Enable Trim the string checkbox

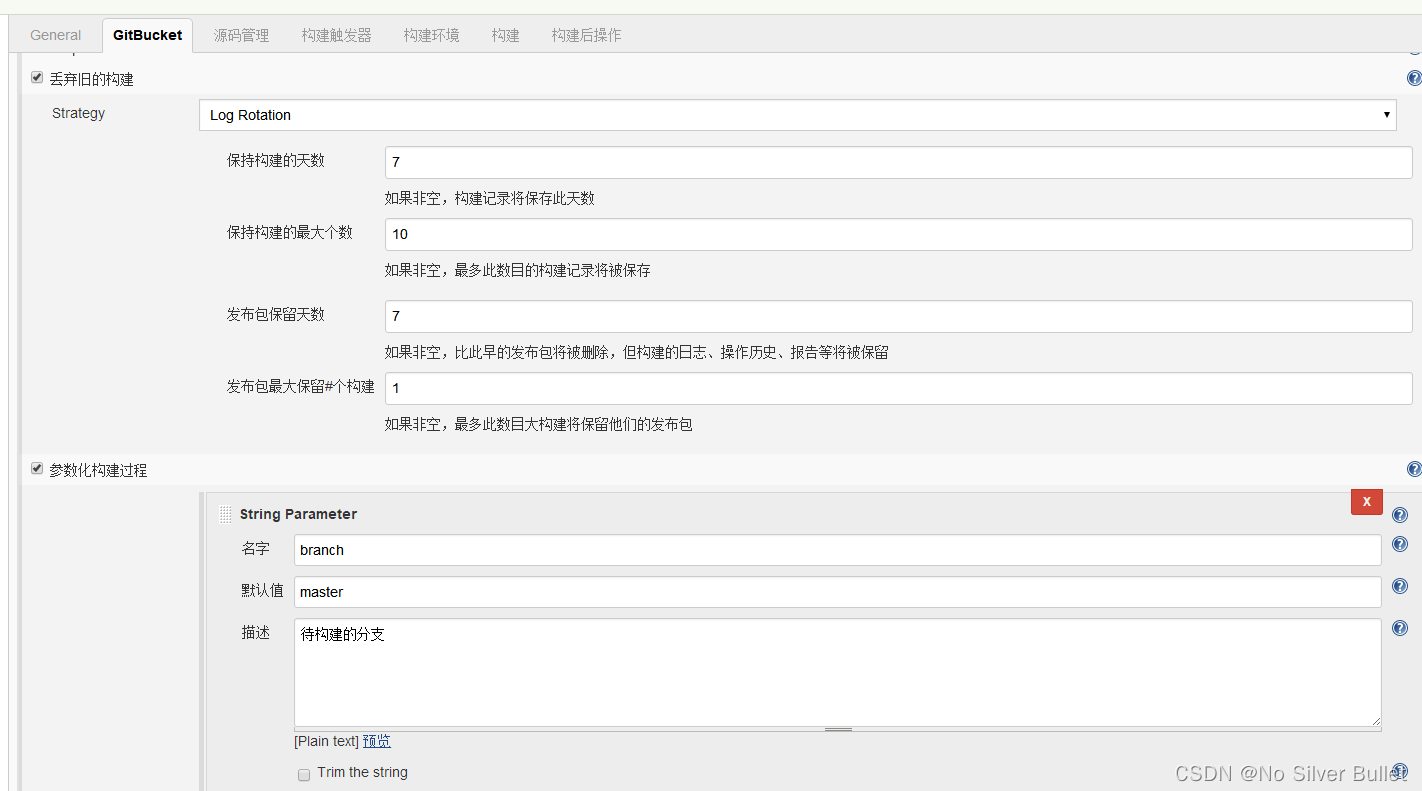coord(304,774)
